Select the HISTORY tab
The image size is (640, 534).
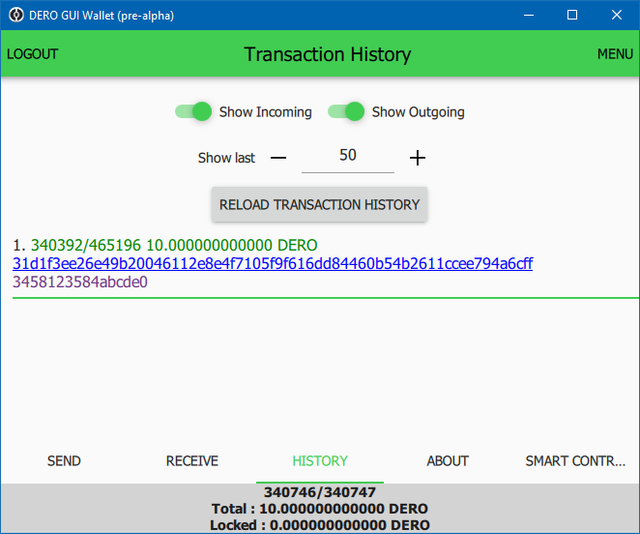(320, 461)
